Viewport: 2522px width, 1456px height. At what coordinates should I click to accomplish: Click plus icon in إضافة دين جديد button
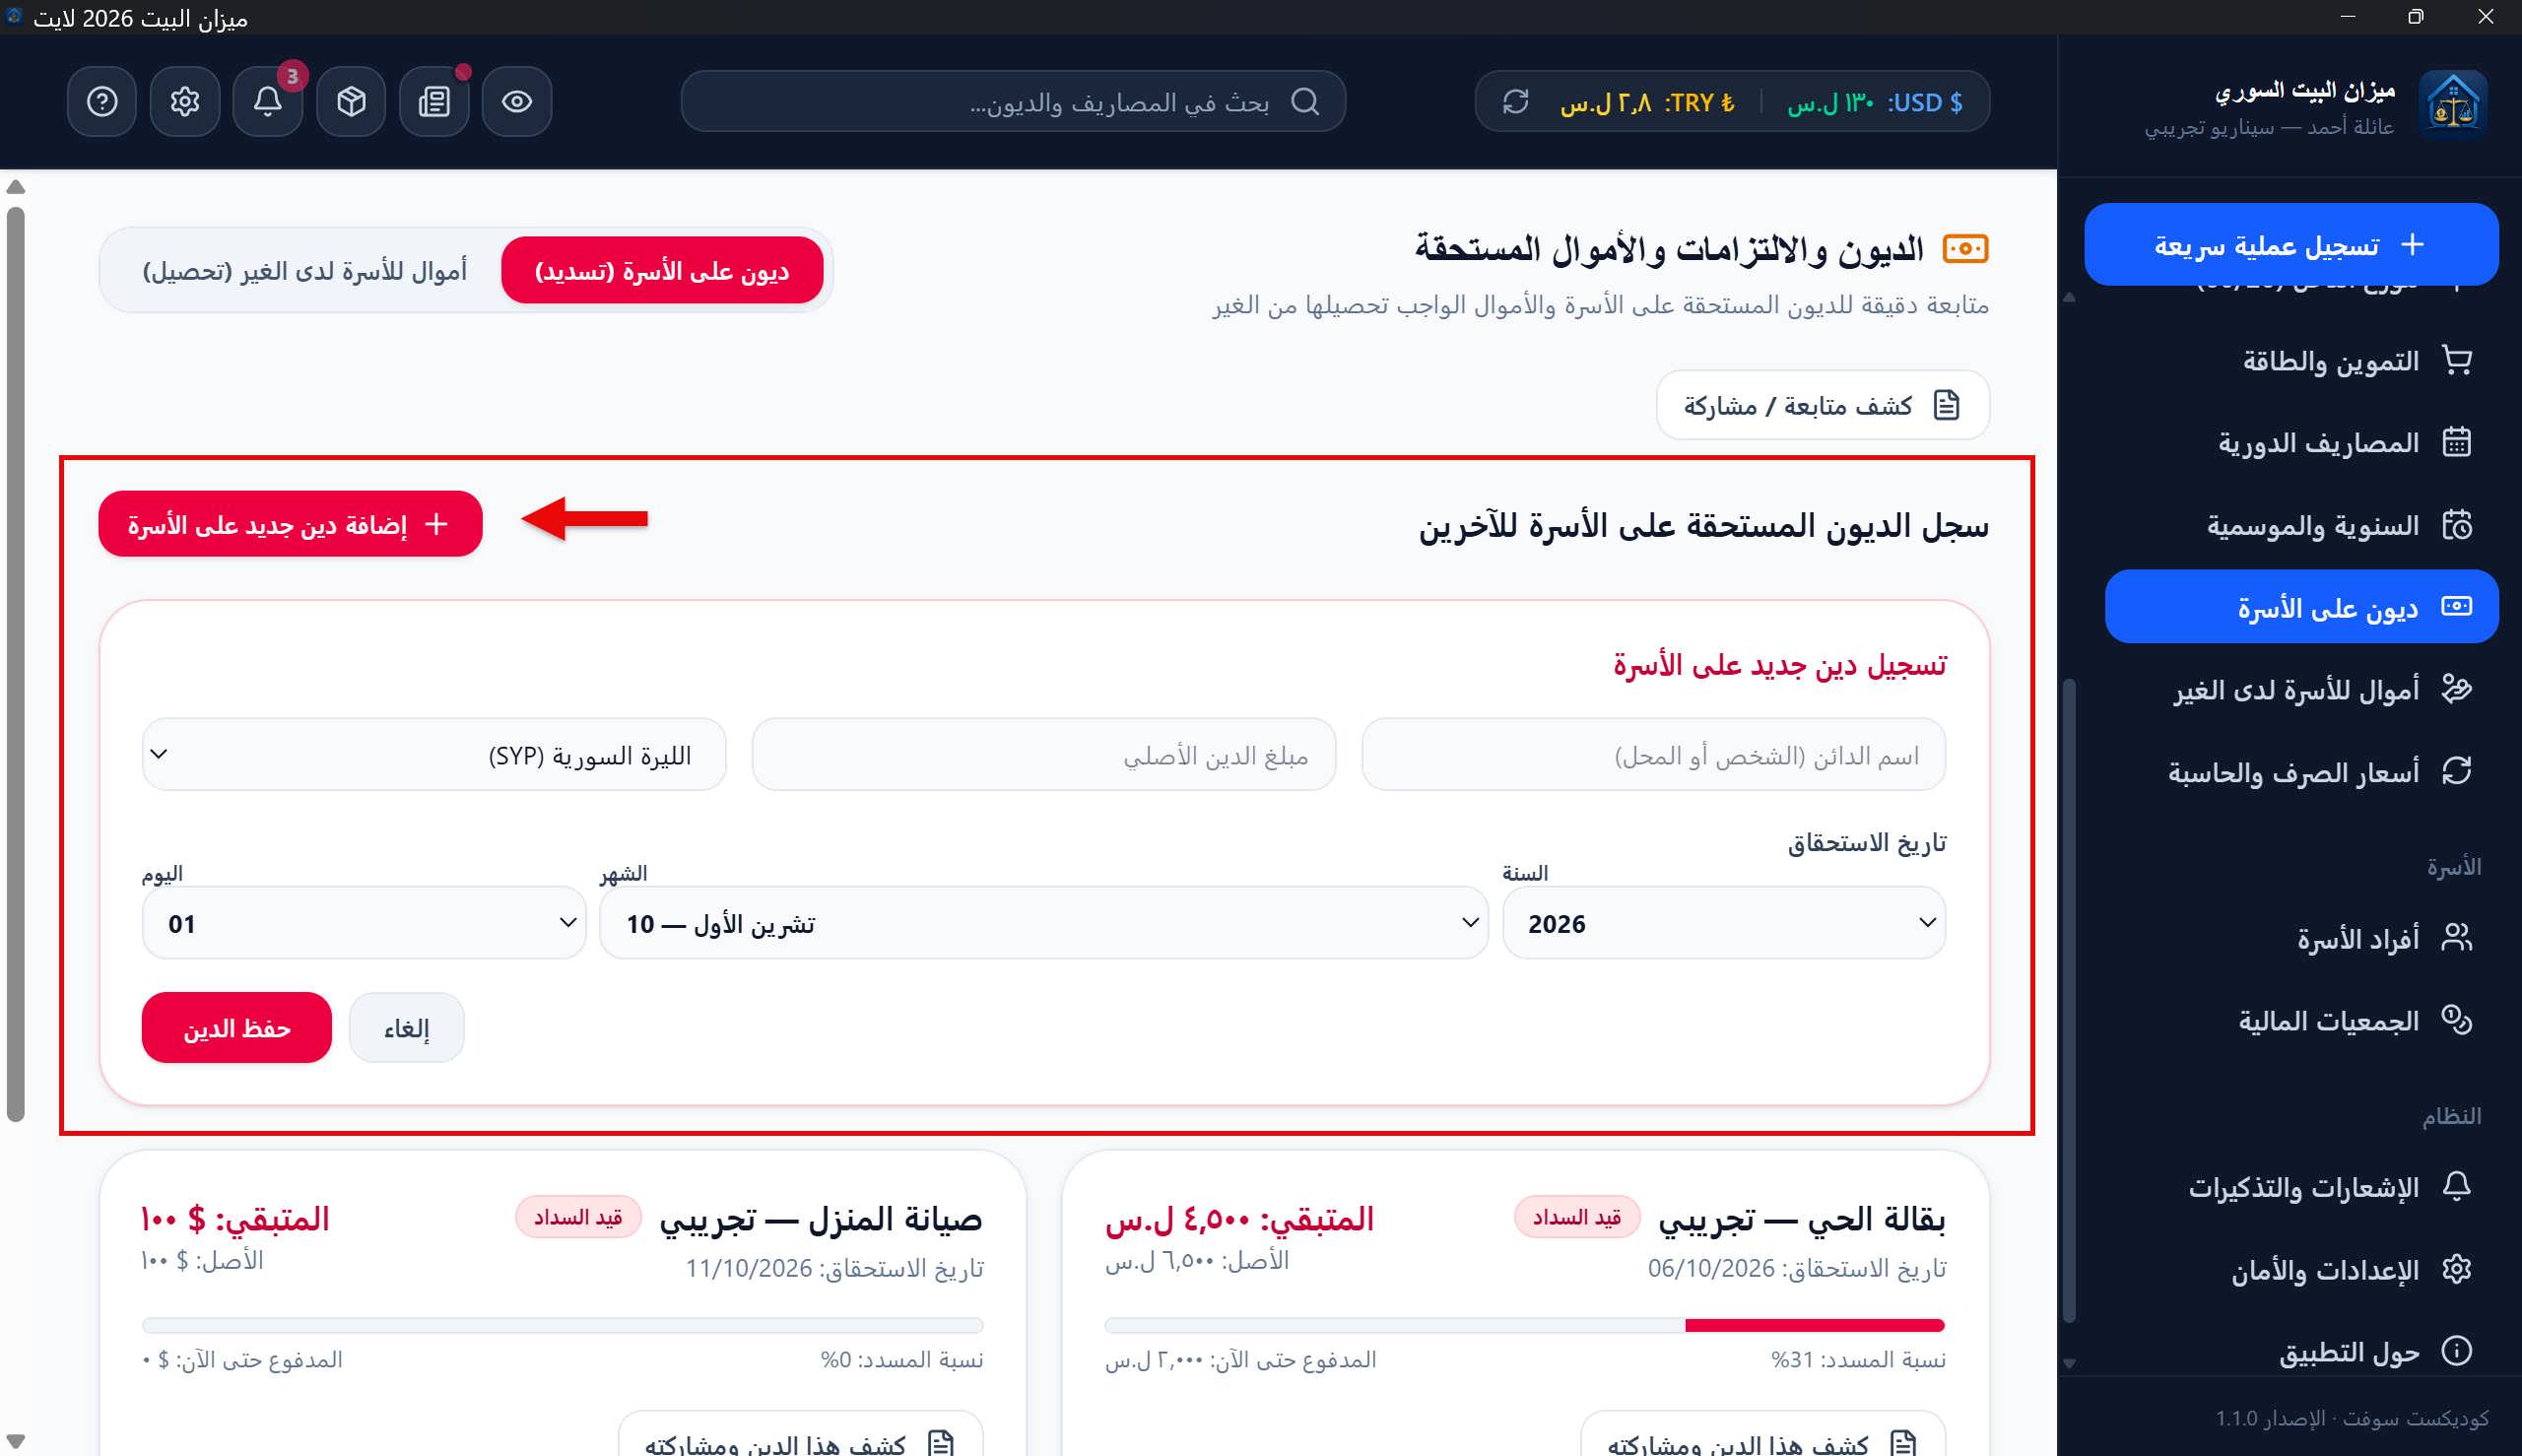(437, 524)
